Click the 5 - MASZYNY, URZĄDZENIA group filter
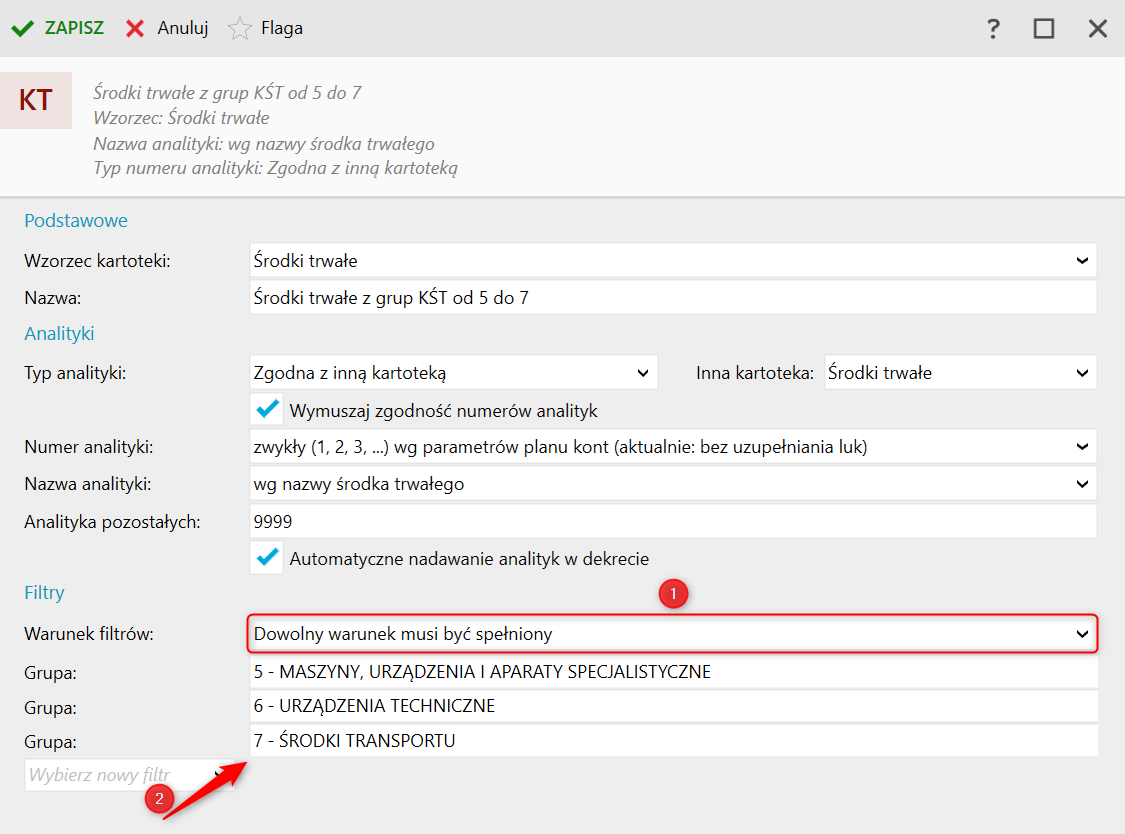The width and height of the screenshot is (1125, 834). coord(672,672)
